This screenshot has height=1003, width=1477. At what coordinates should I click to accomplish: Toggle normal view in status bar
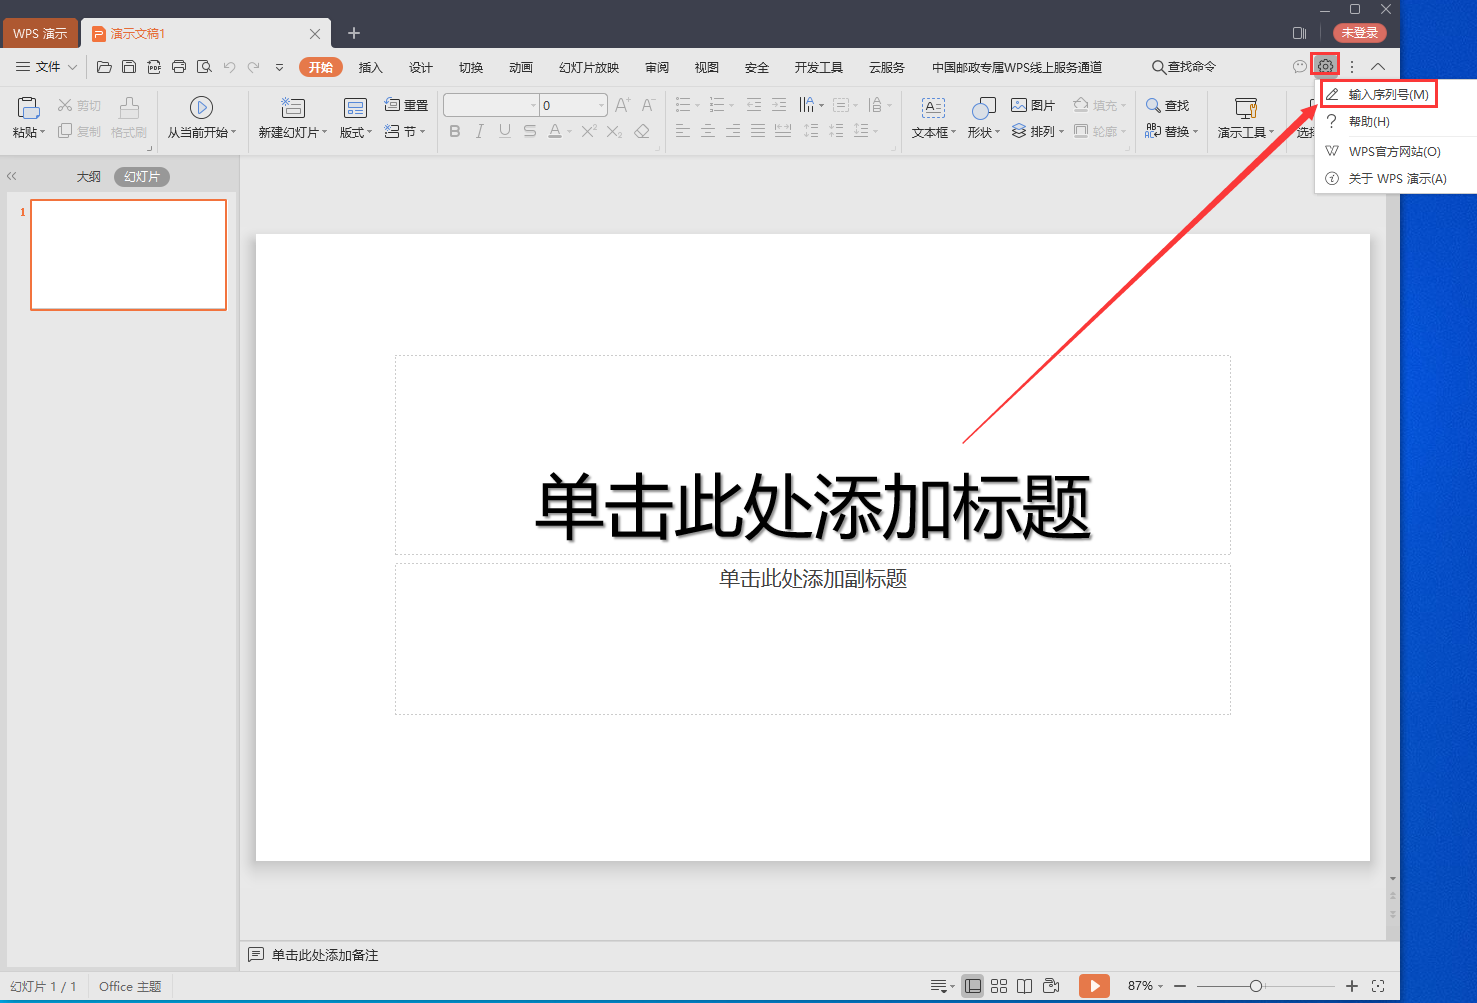coord(972,986)
